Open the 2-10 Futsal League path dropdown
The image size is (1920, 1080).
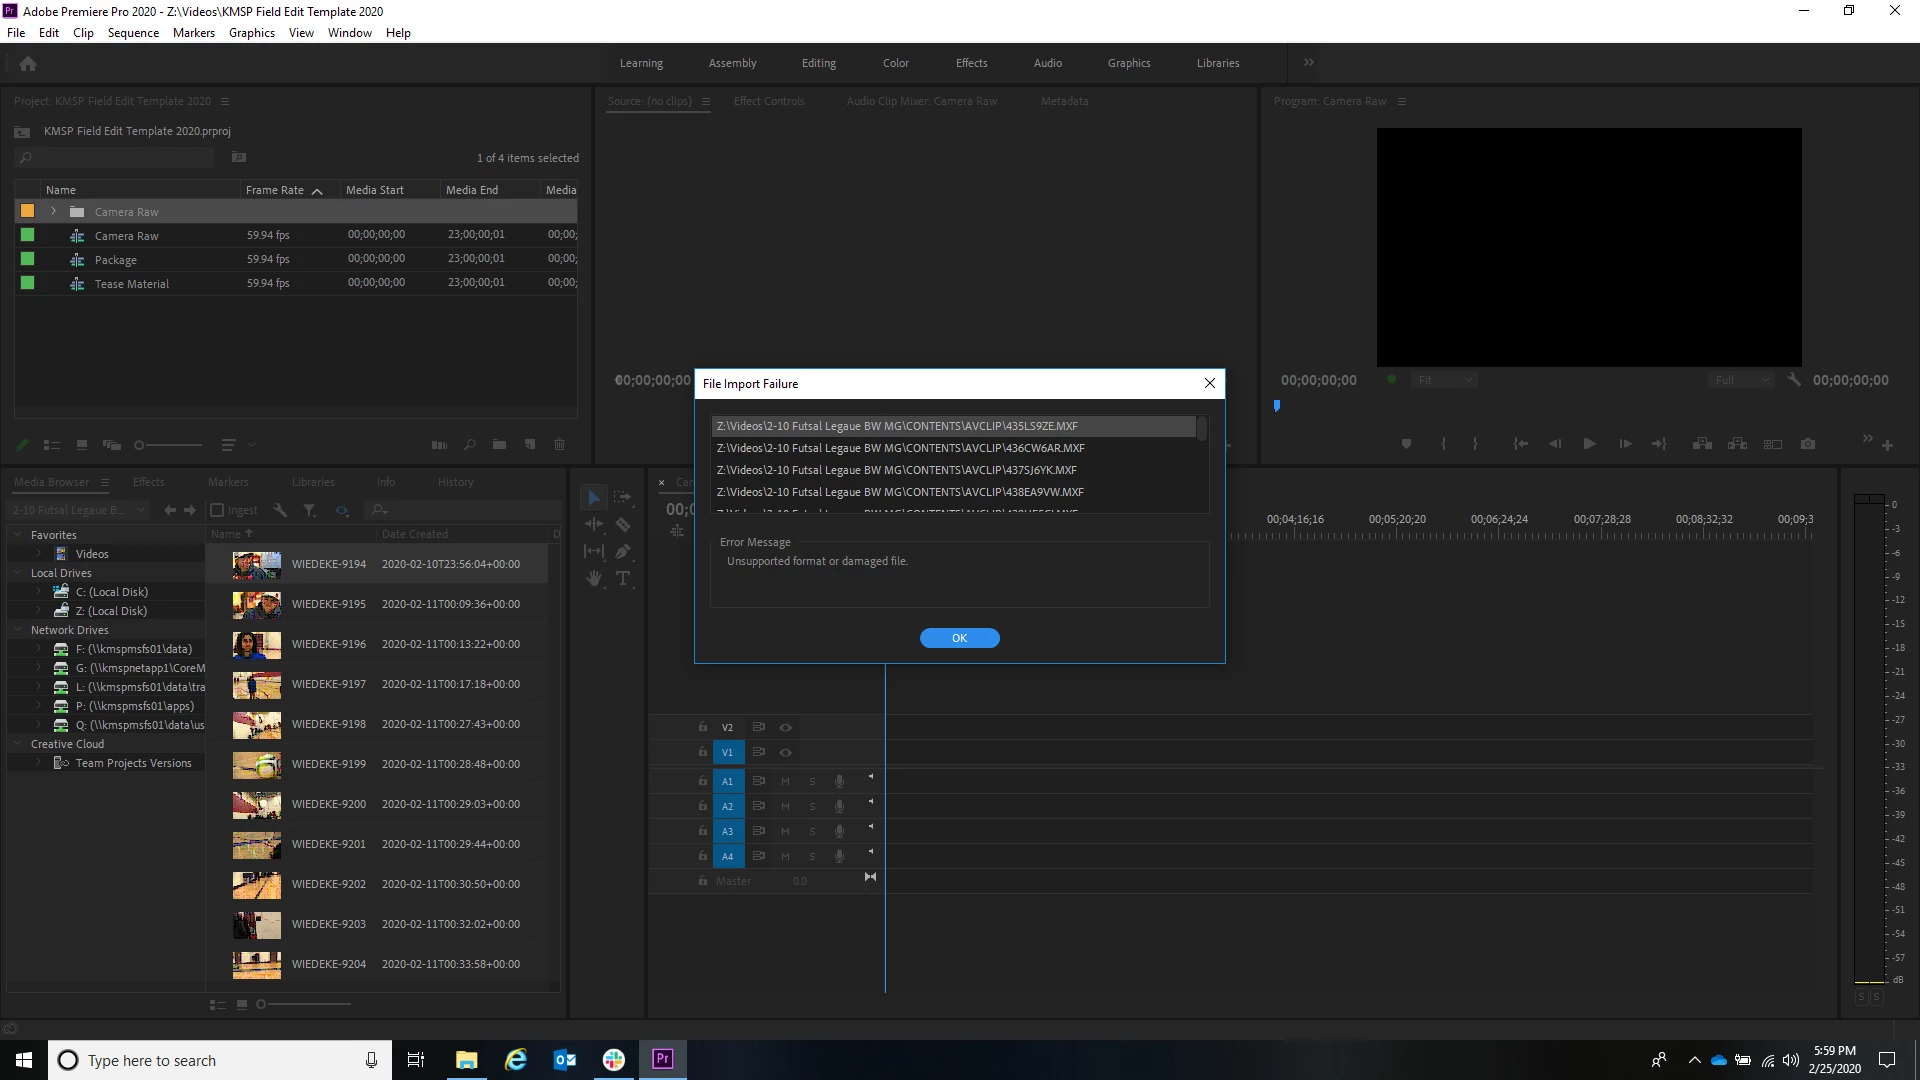tap(140, 510)
